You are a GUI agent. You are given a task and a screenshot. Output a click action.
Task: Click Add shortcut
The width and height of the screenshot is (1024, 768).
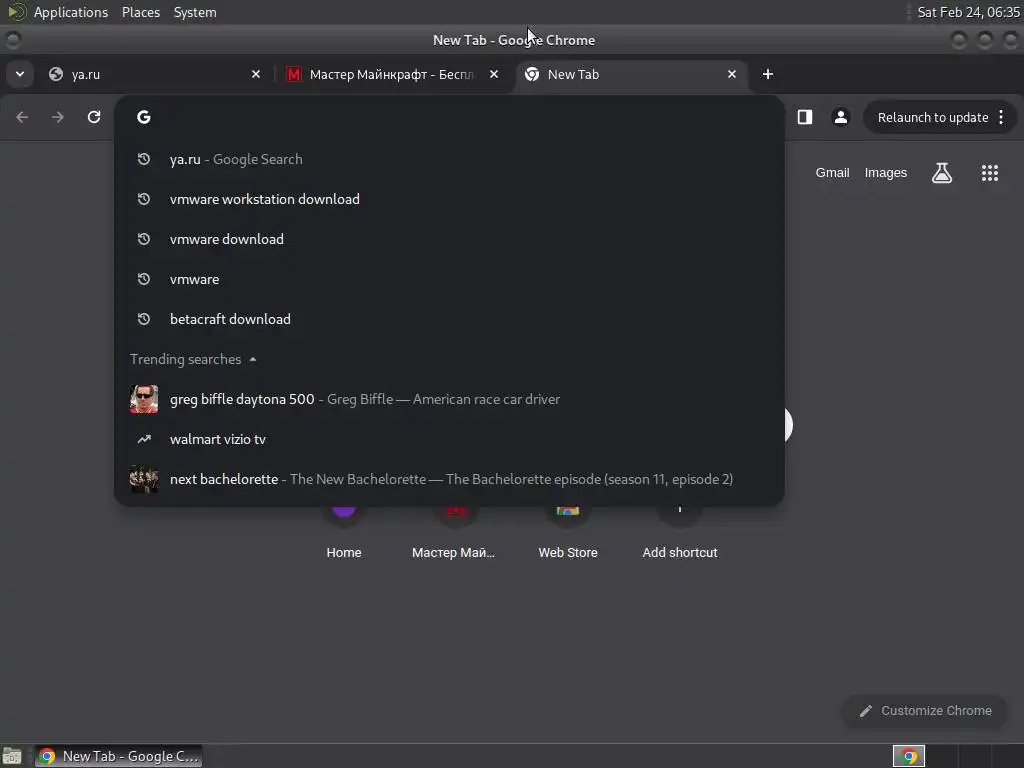(x=680, y=534)
